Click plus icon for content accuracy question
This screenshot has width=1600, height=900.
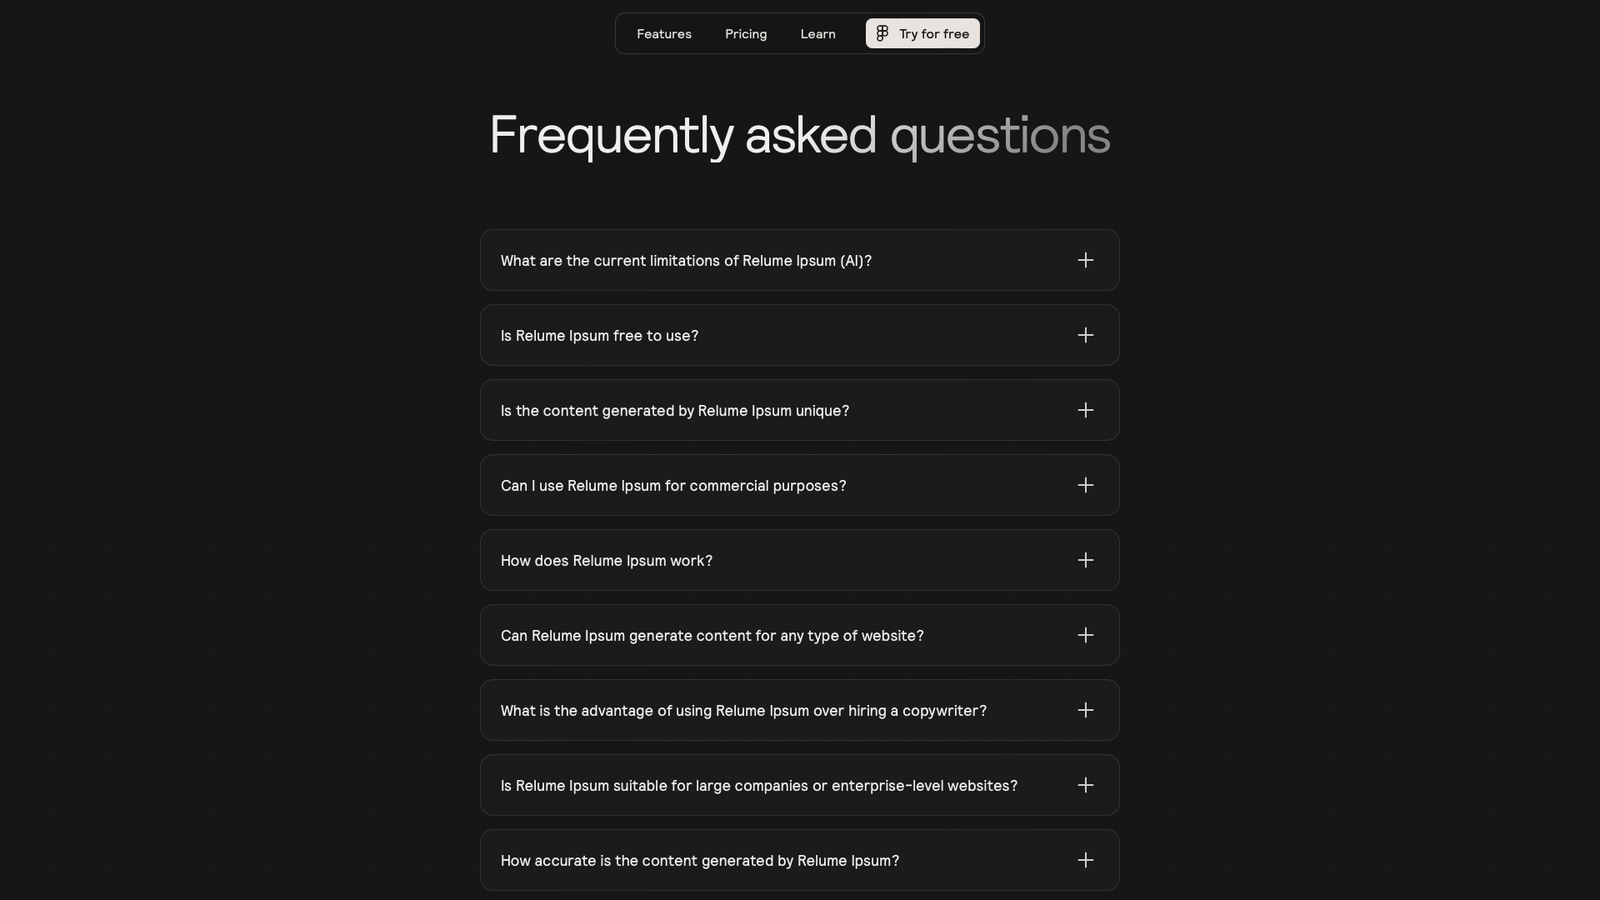[1085, 860]
